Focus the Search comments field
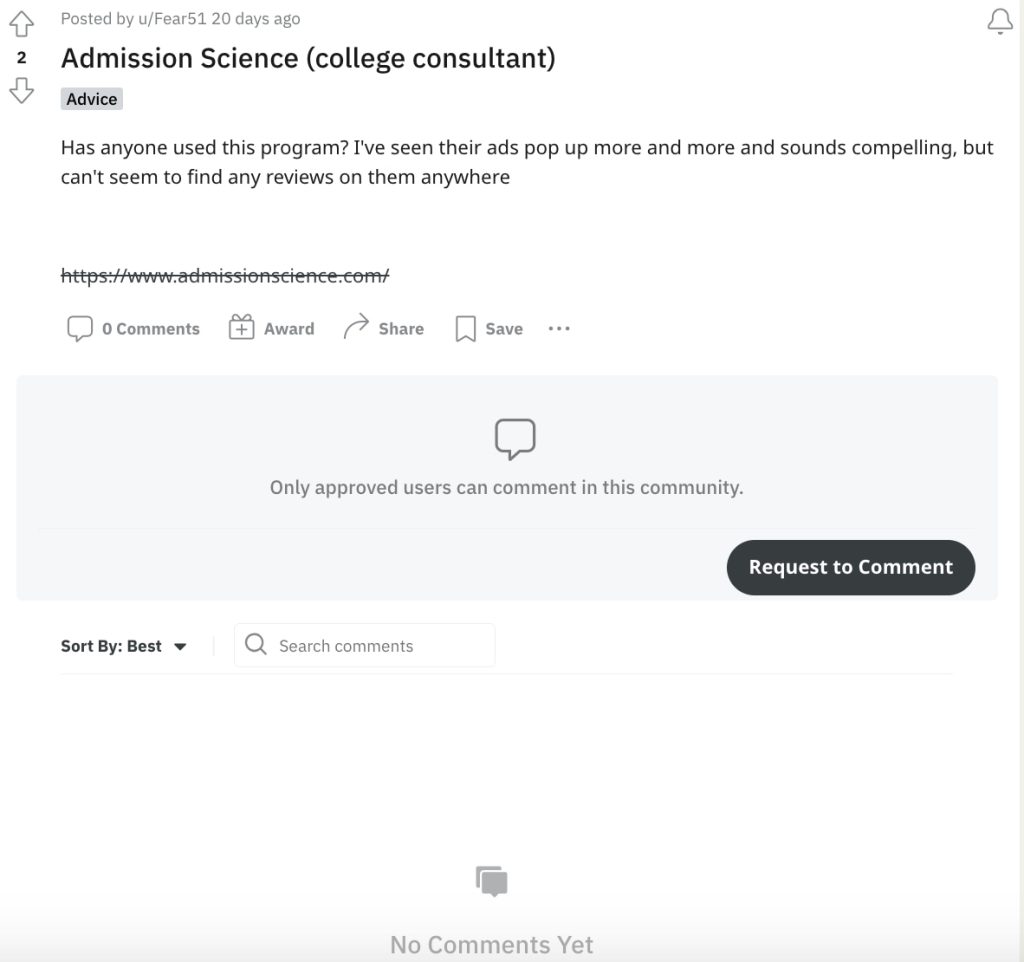 (364, 645)
